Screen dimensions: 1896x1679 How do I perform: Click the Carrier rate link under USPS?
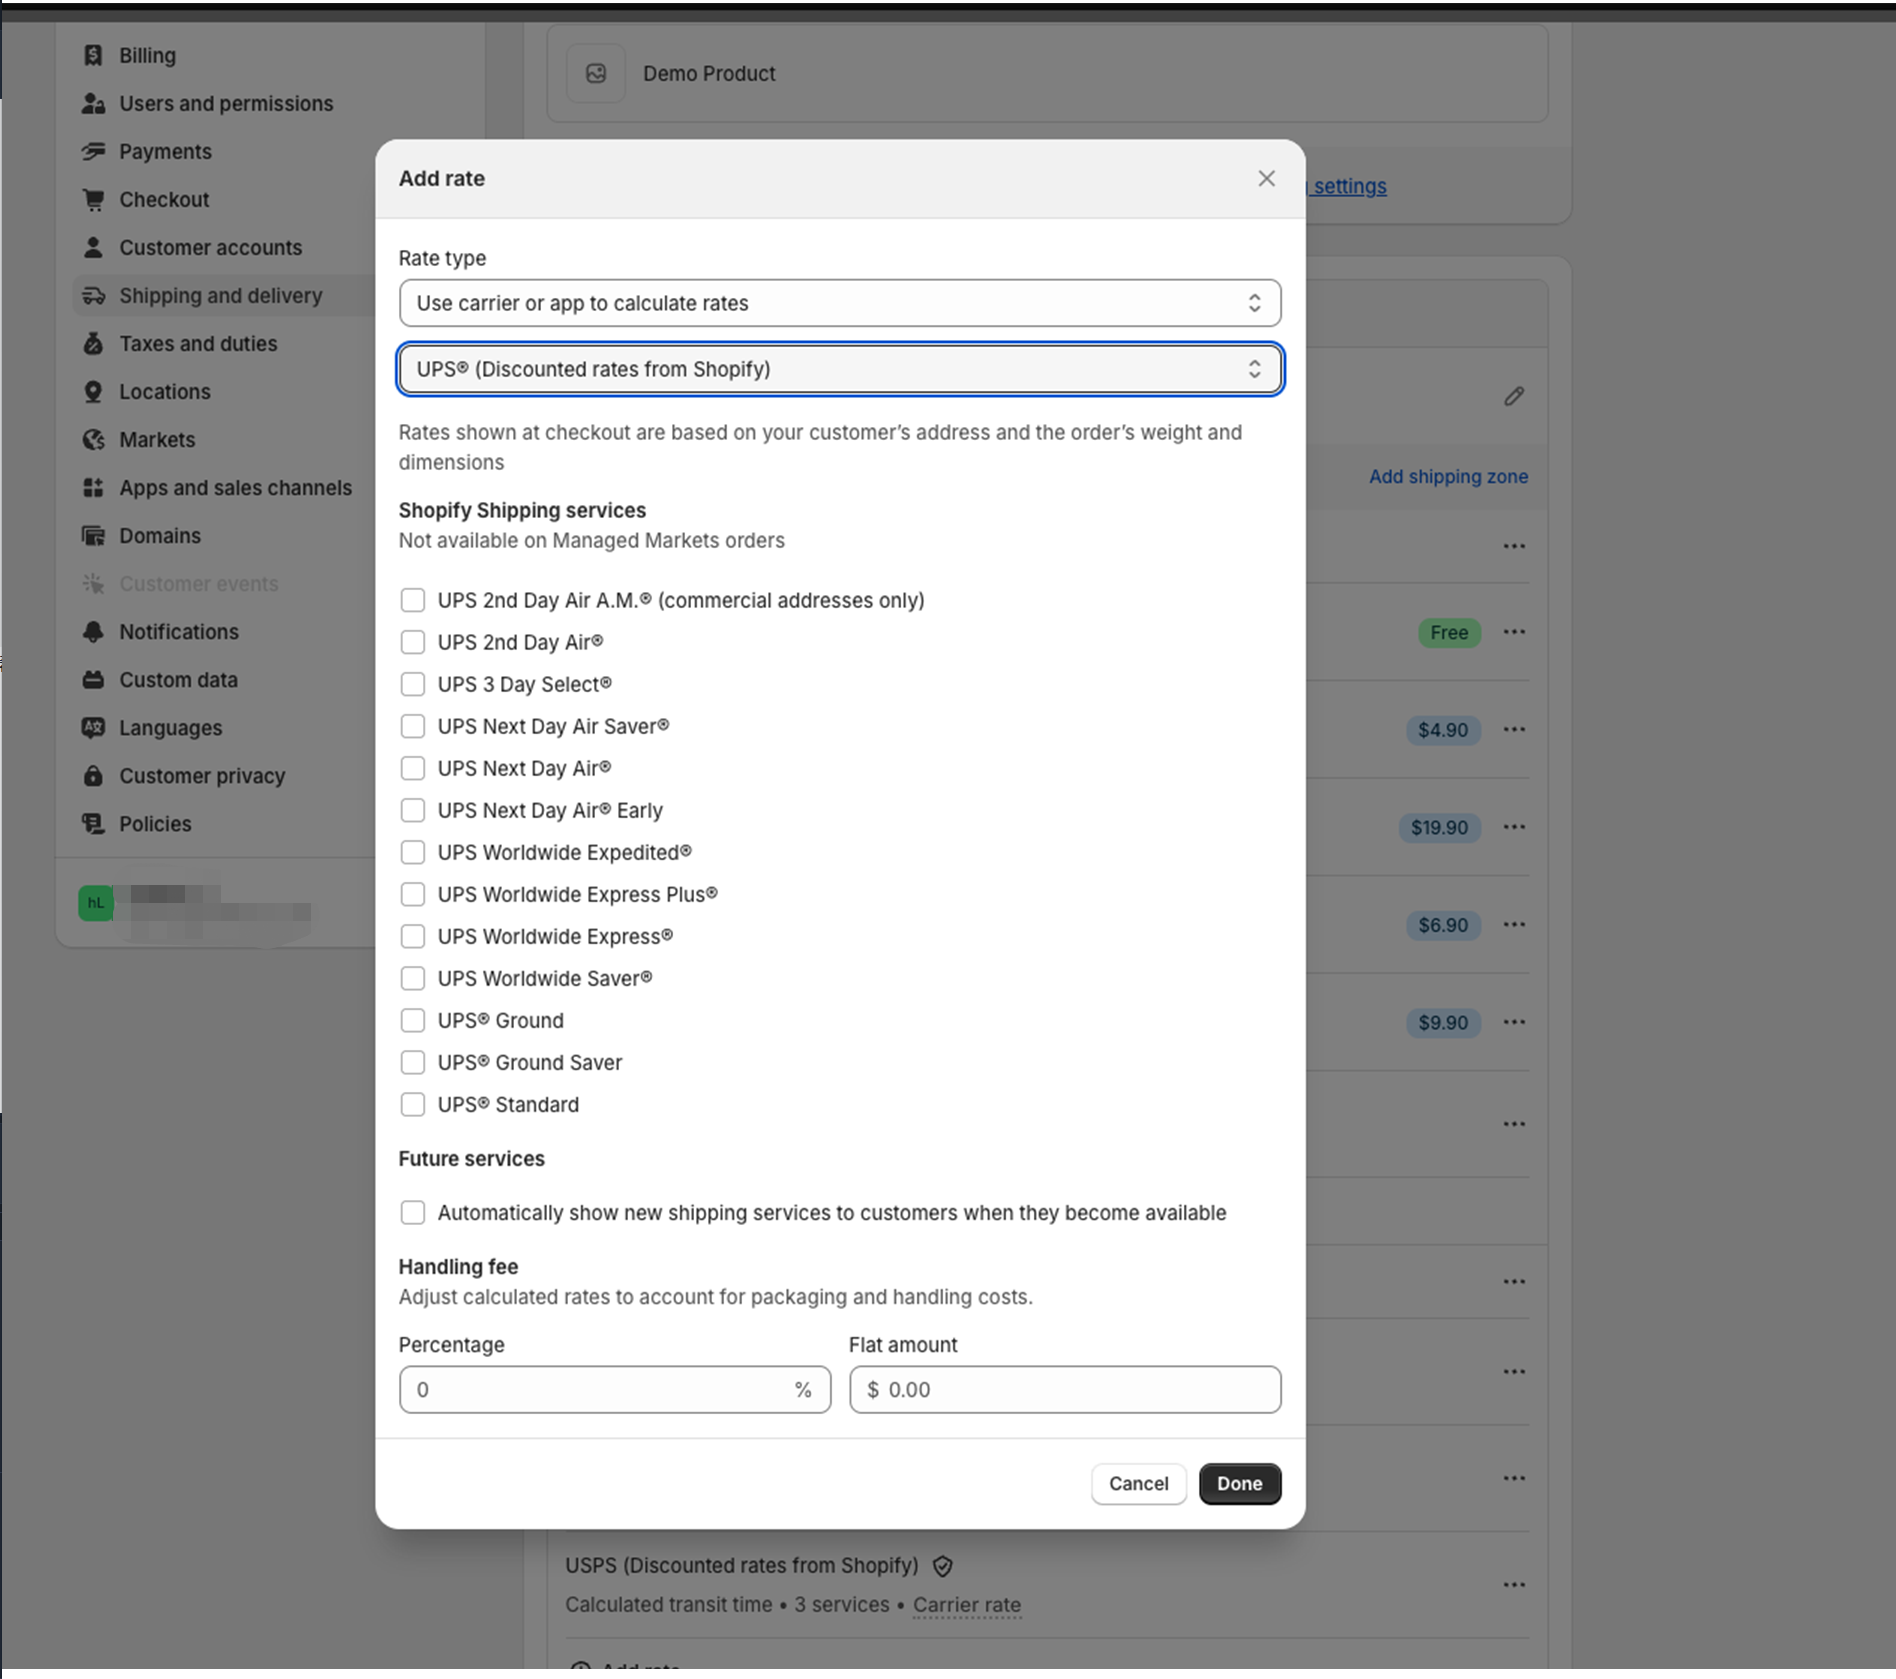point(967,1604)
